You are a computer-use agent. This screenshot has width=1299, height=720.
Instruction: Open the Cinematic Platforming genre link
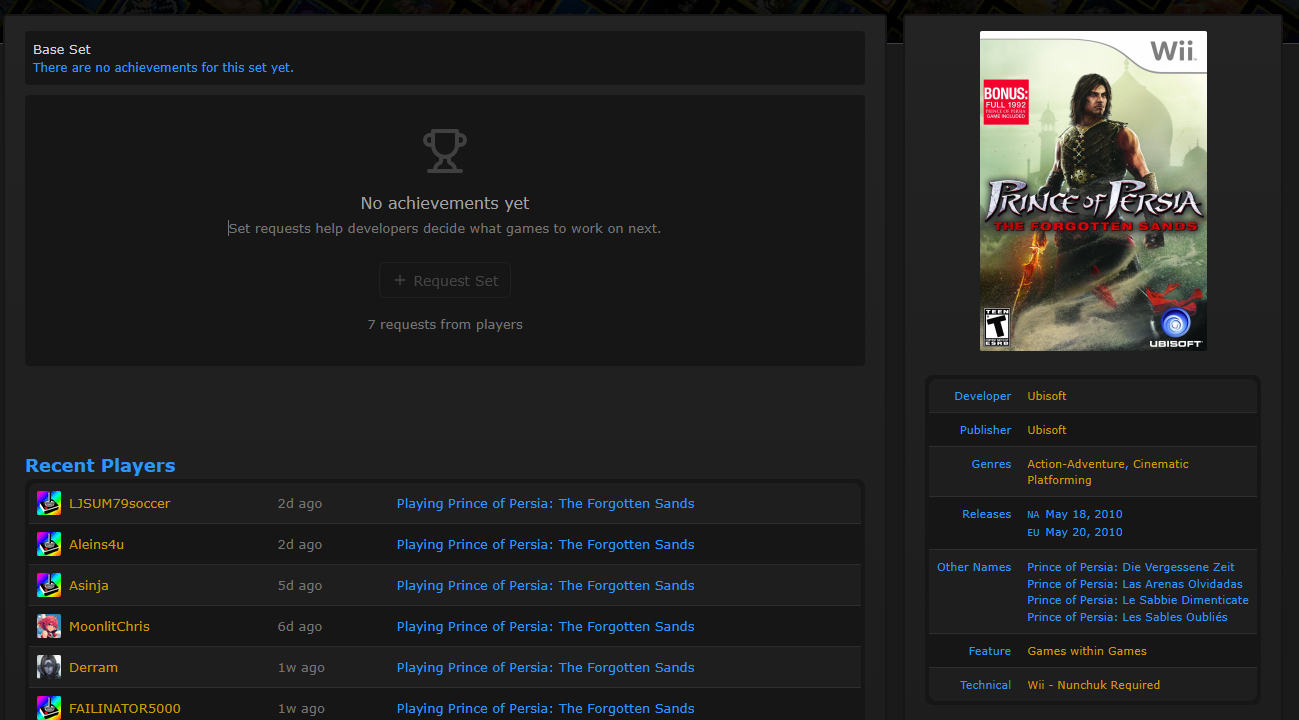pos(1108,472)
